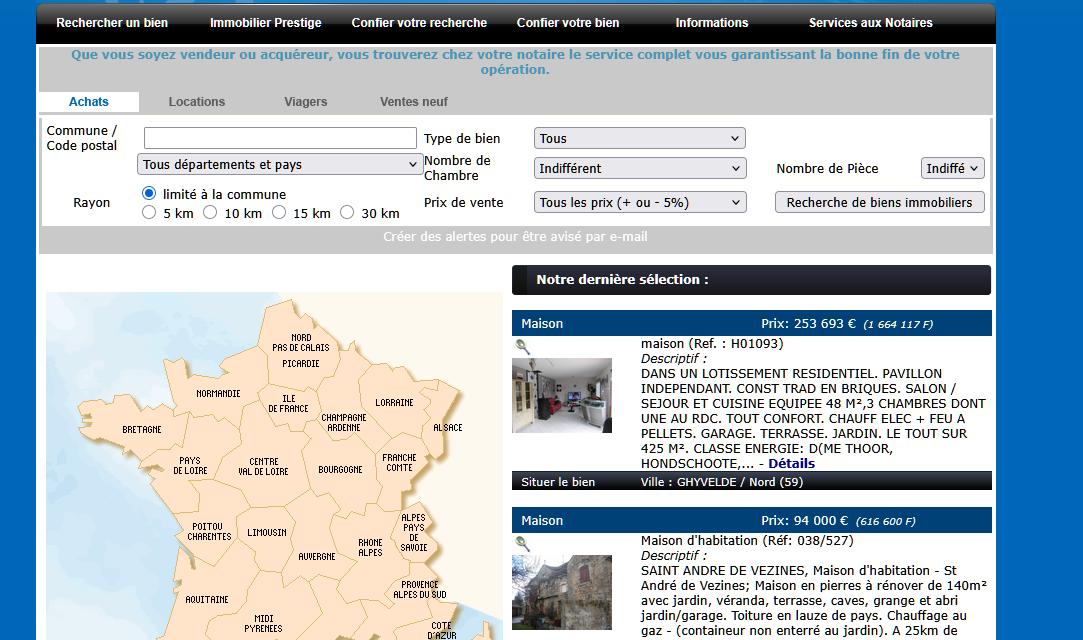Expand the 'Tous départements et pays' dropdown
This screenshot has height=640, width=1083.
click(280, 165)
